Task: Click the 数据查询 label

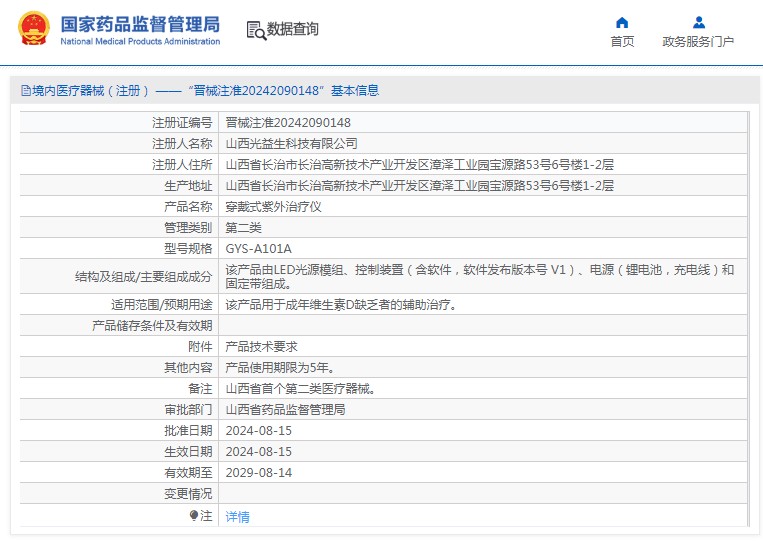Action: [292, 29]
